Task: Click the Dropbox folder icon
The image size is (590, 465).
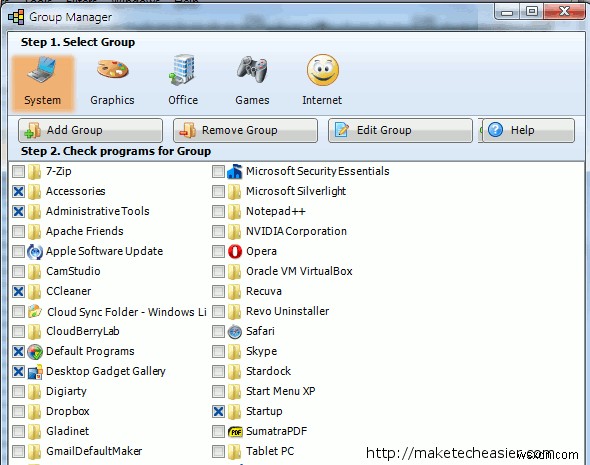Action: coord(34,412)
